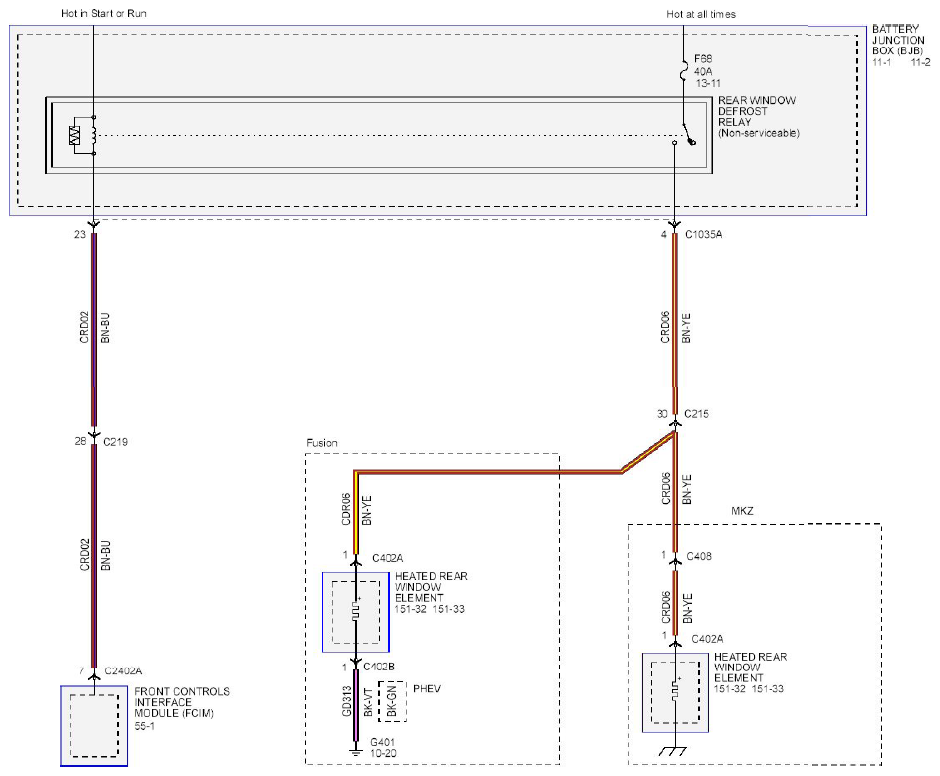Click the dashed 'BK-GN' wire color box
This screenshot has width=940, height=776.
point(393,701)
